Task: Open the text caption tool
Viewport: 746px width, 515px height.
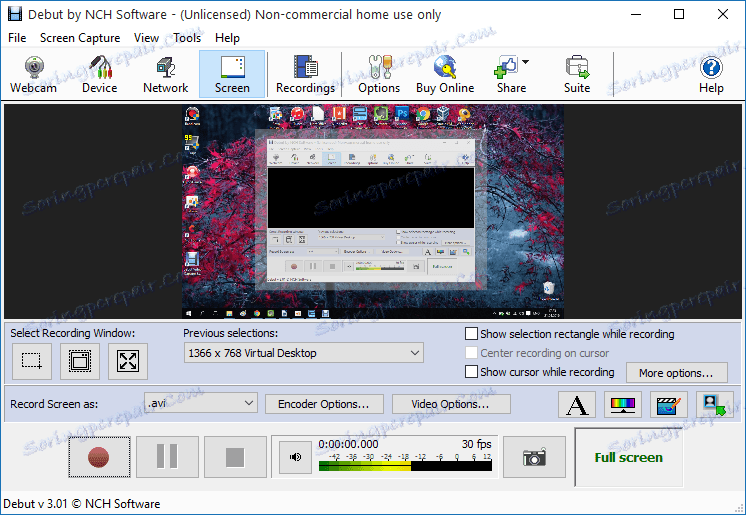Action: 577,405
